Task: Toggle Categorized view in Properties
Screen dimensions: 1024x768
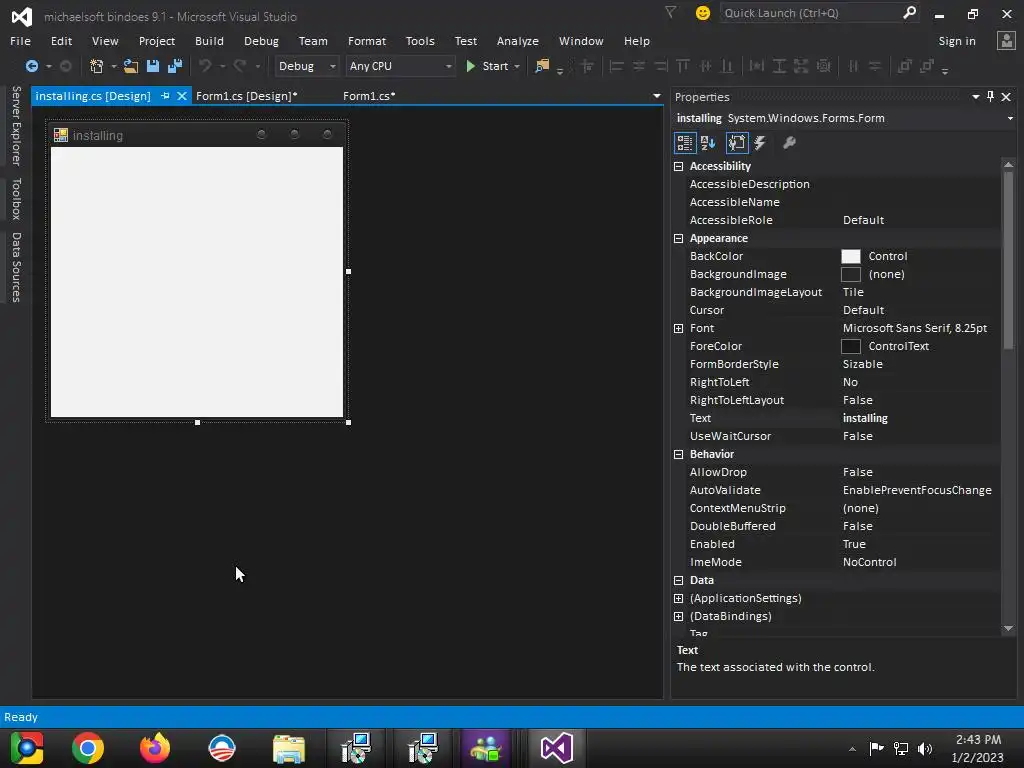Action: point(684,143)
